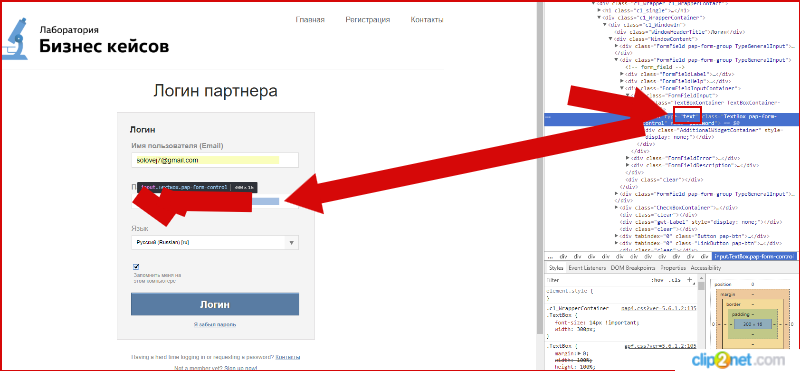Switch to the Event Listeners tab

587,268
